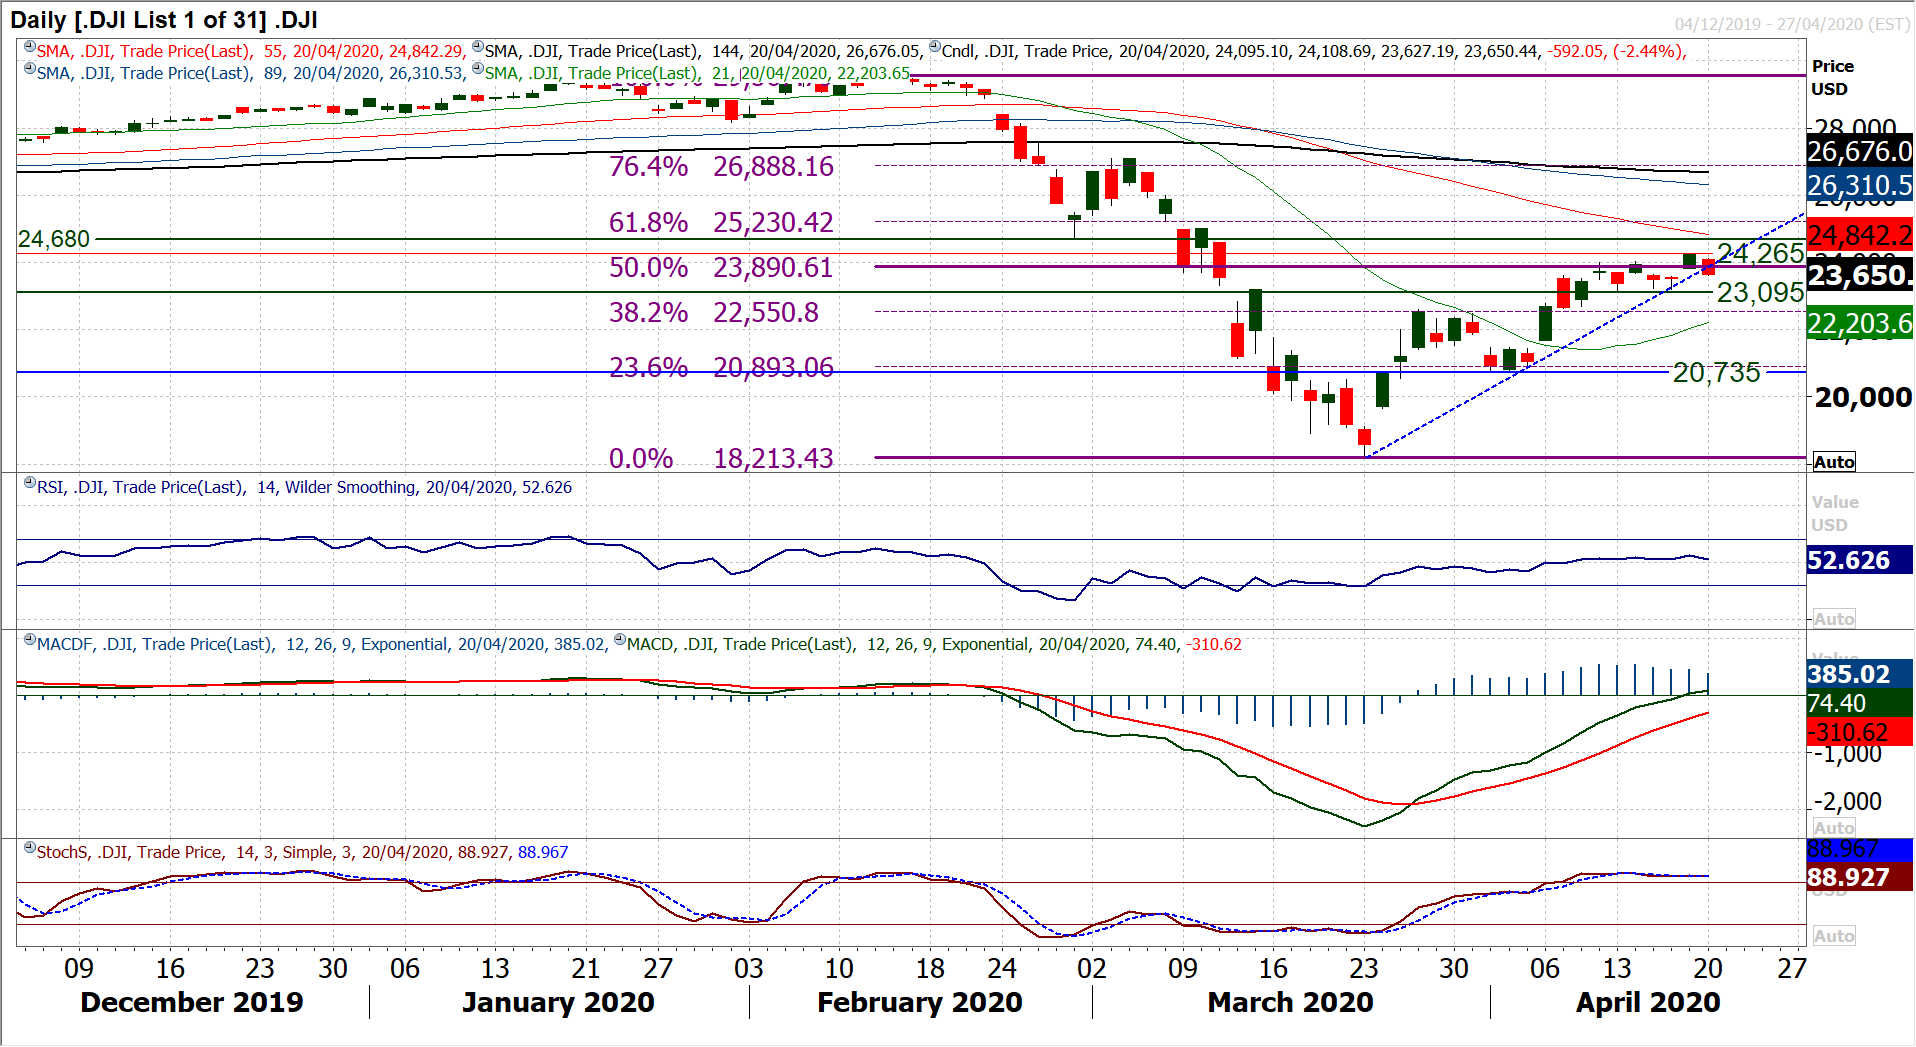
Task: Select the 38.2% Fibonacci label 22,550.8
Action: (x=714, y=313)
